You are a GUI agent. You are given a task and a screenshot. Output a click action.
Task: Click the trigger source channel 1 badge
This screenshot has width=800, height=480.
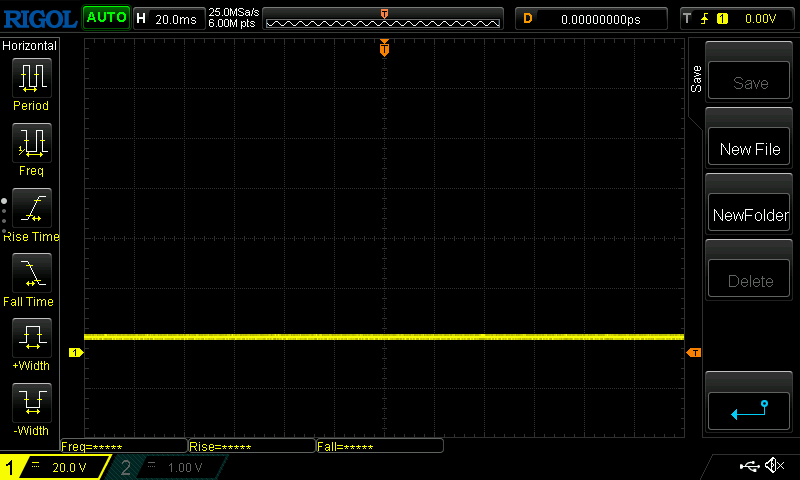[x=722, y=19]
